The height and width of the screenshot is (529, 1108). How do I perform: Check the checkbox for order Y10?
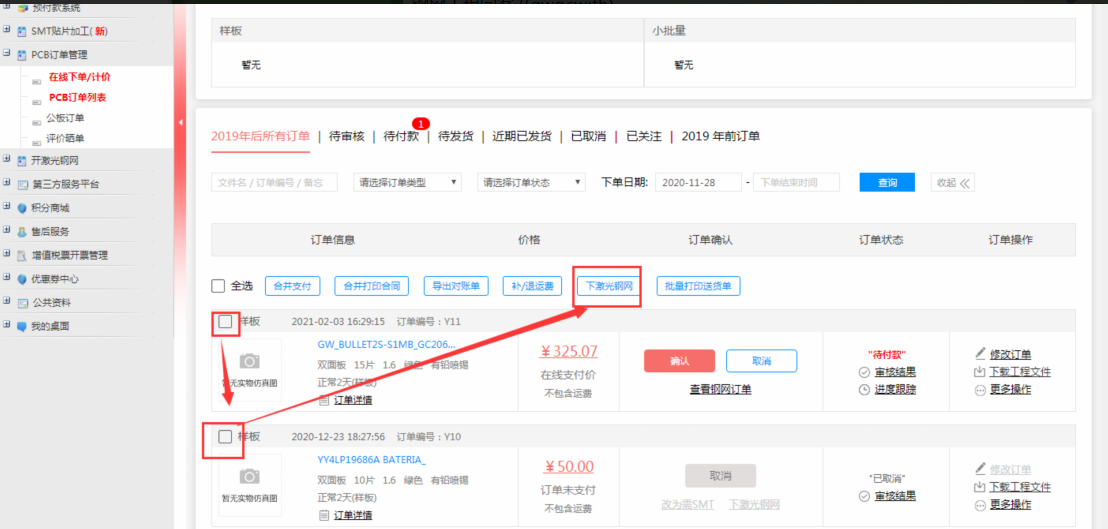click(x=225, y=437)
